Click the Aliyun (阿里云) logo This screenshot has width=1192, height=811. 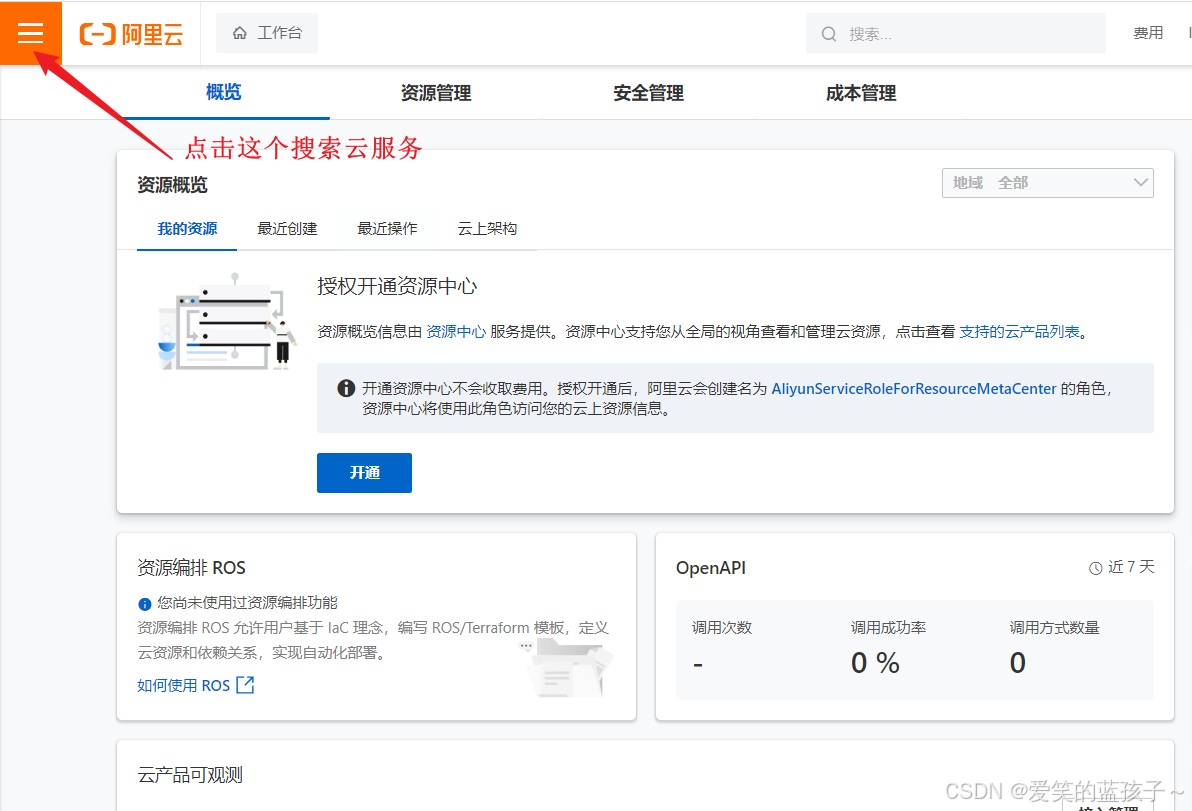(x=131, y=33)
